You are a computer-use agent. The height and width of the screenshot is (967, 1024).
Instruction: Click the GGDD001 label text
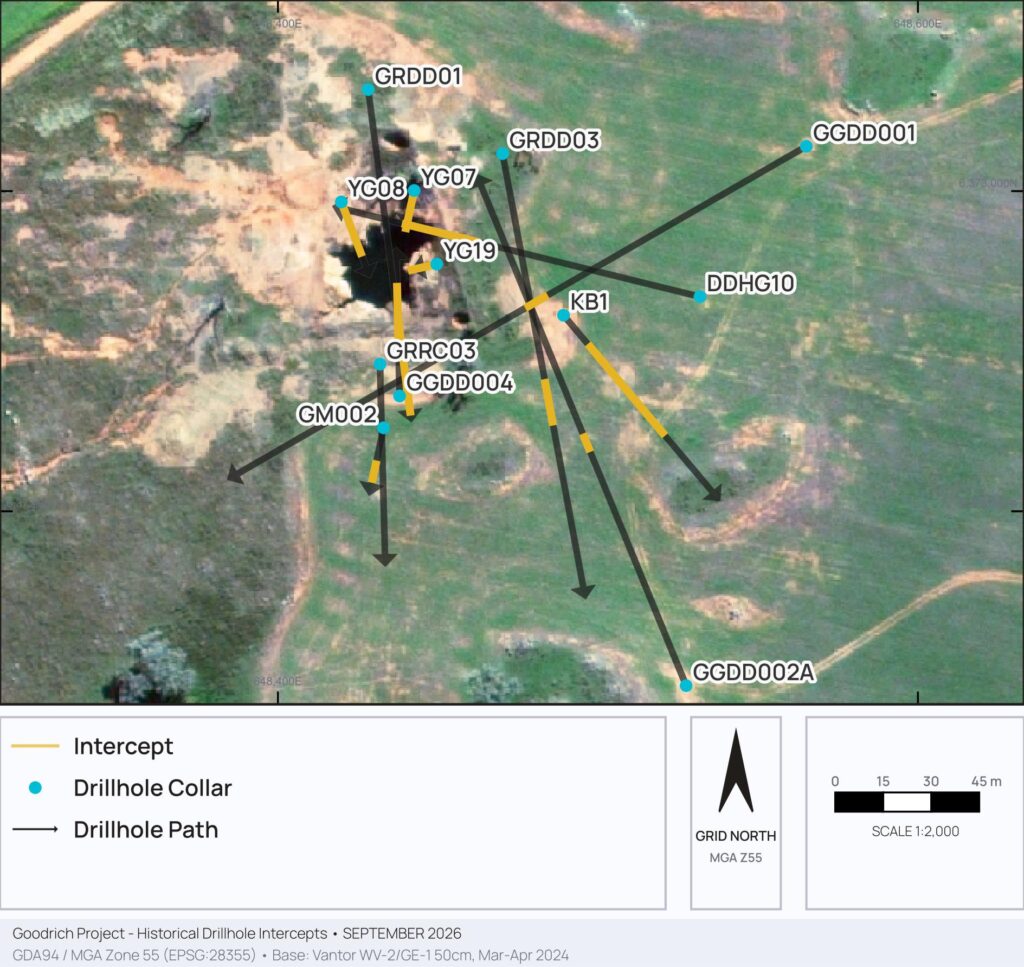tap(864, 133)
